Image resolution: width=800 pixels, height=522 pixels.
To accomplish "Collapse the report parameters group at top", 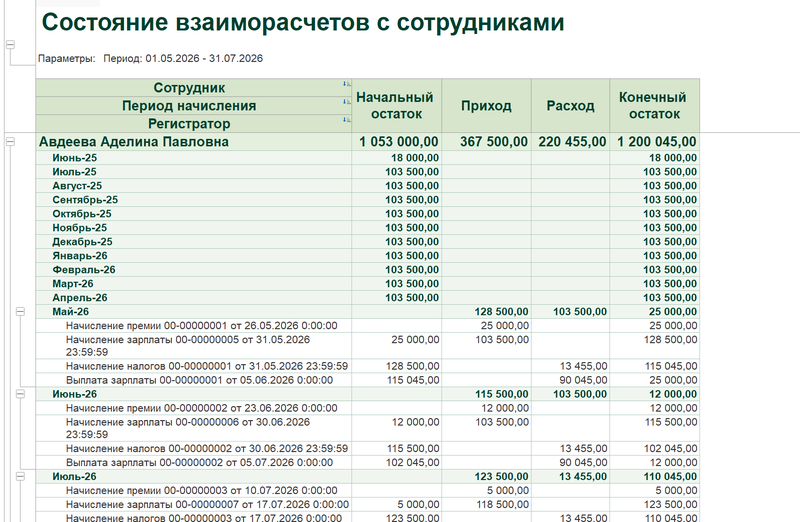I will click(x=10, y=45).
